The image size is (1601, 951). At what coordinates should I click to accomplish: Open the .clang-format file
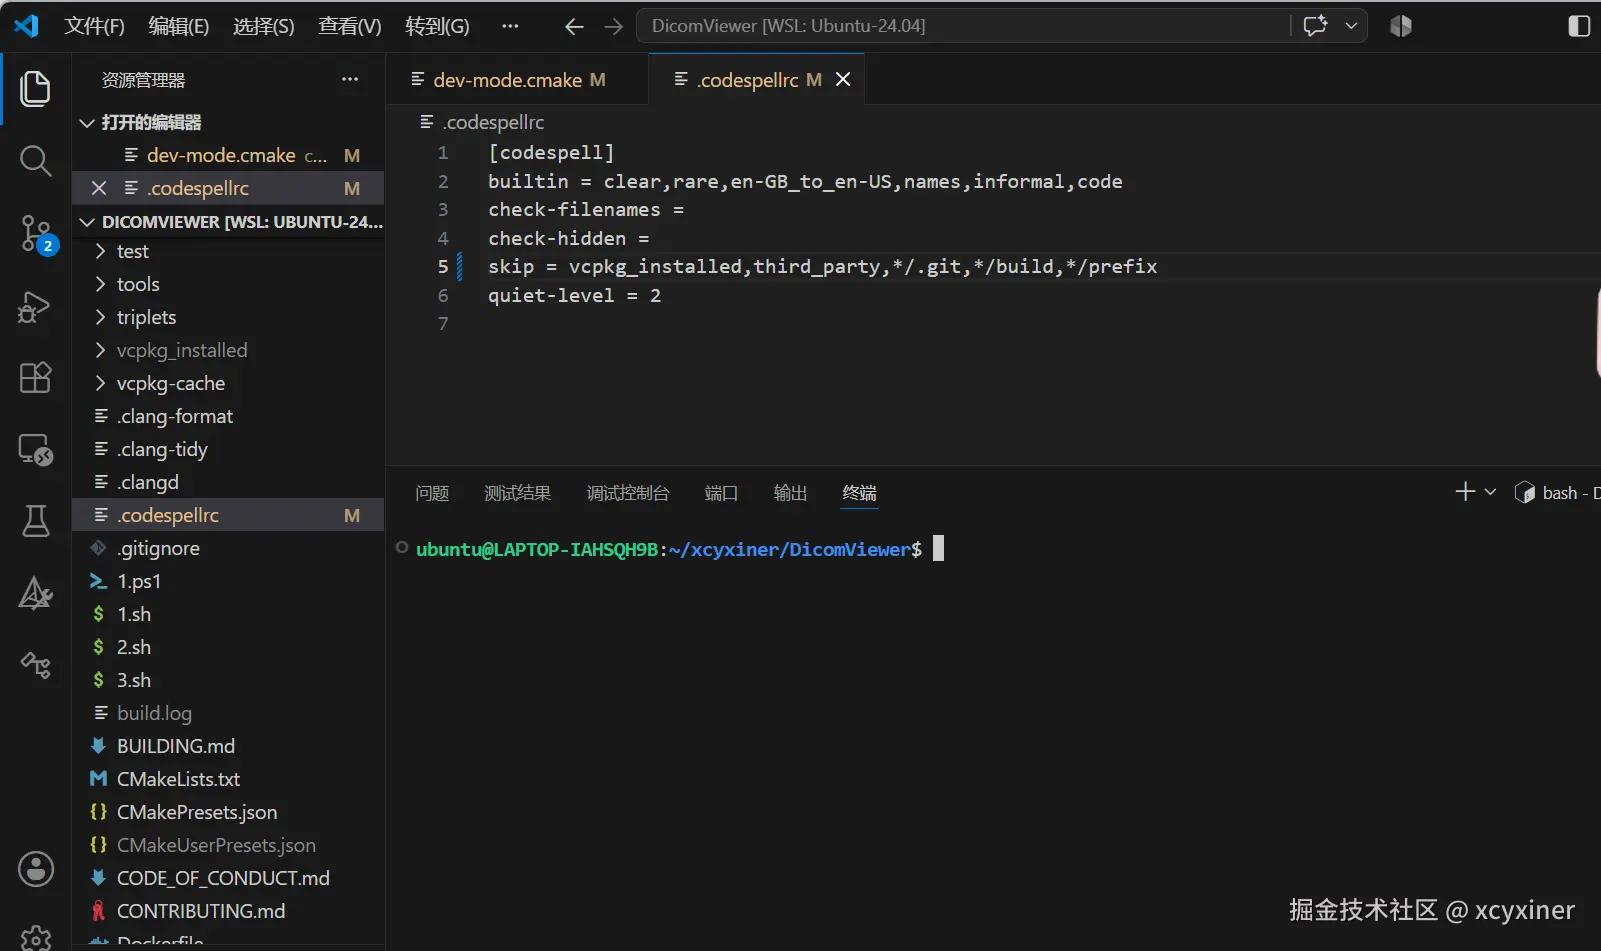tap(228, 416)
